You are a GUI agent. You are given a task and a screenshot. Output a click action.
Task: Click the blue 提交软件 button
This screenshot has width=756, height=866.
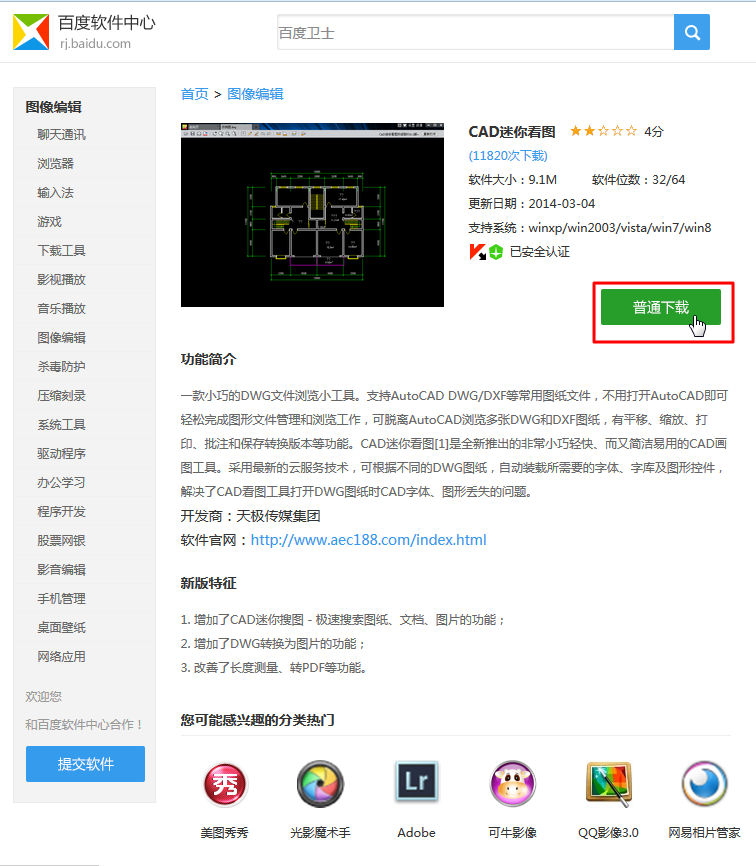[x=86, y=764]
